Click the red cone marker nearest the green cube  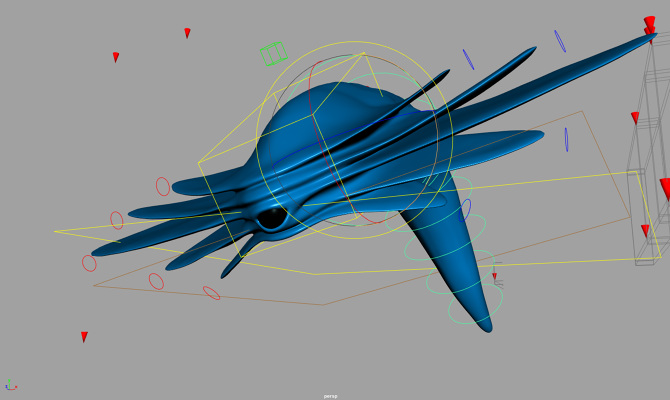coord(187,33)
